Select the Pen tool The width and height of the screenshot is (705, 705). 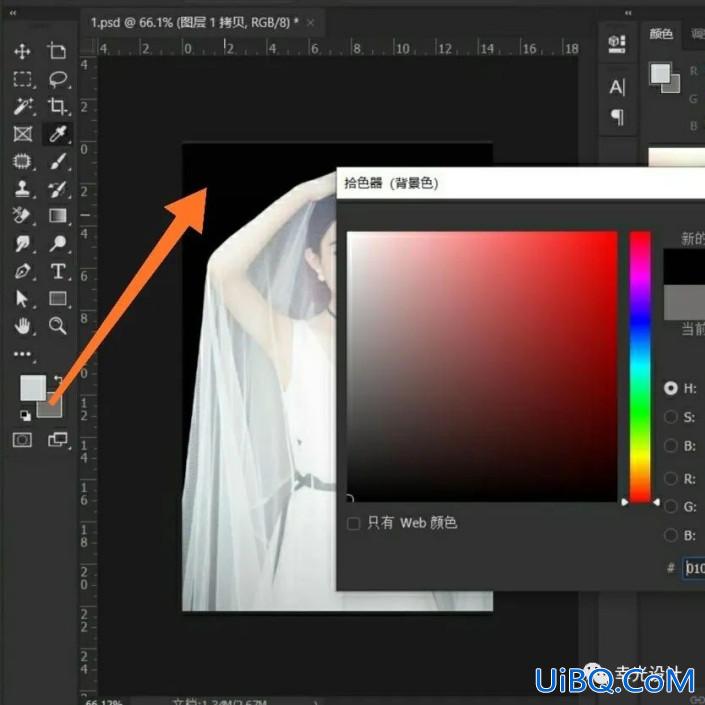pos(22,271)
